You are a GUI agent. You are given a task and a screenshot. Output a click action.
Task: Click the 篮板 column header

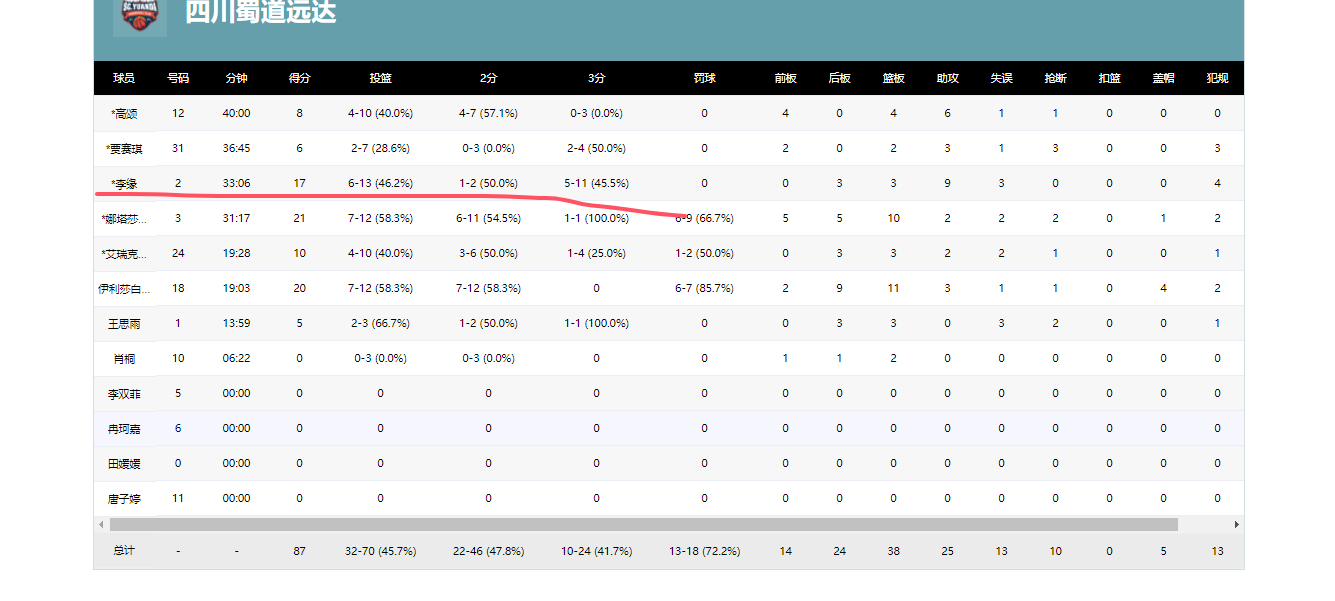[x=893, y=78]
